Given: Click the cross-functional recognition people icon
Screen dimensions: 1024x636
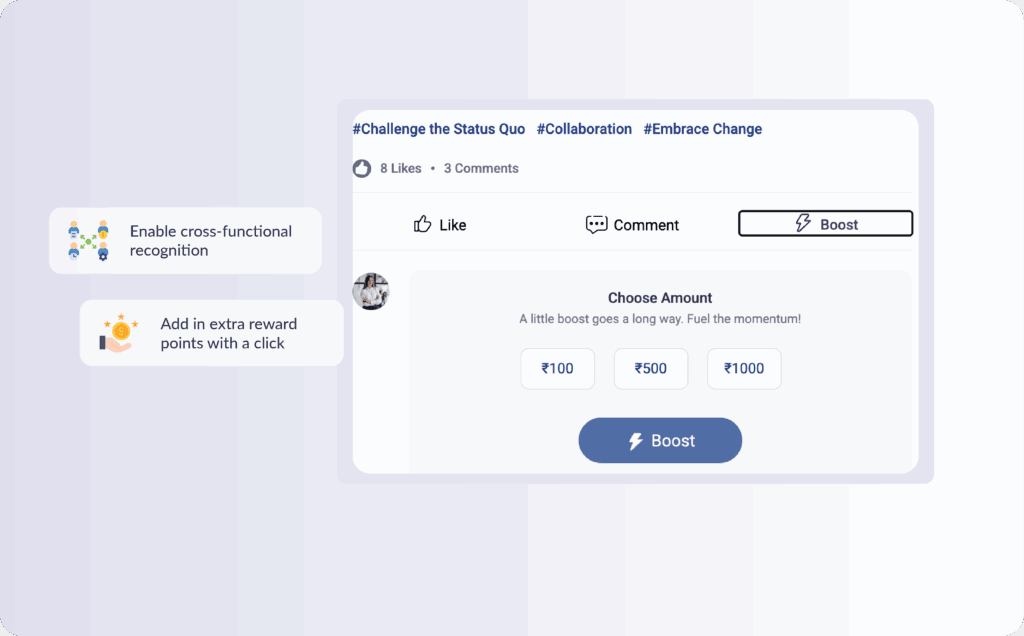Looking at the screenshot, I should 88,241.
